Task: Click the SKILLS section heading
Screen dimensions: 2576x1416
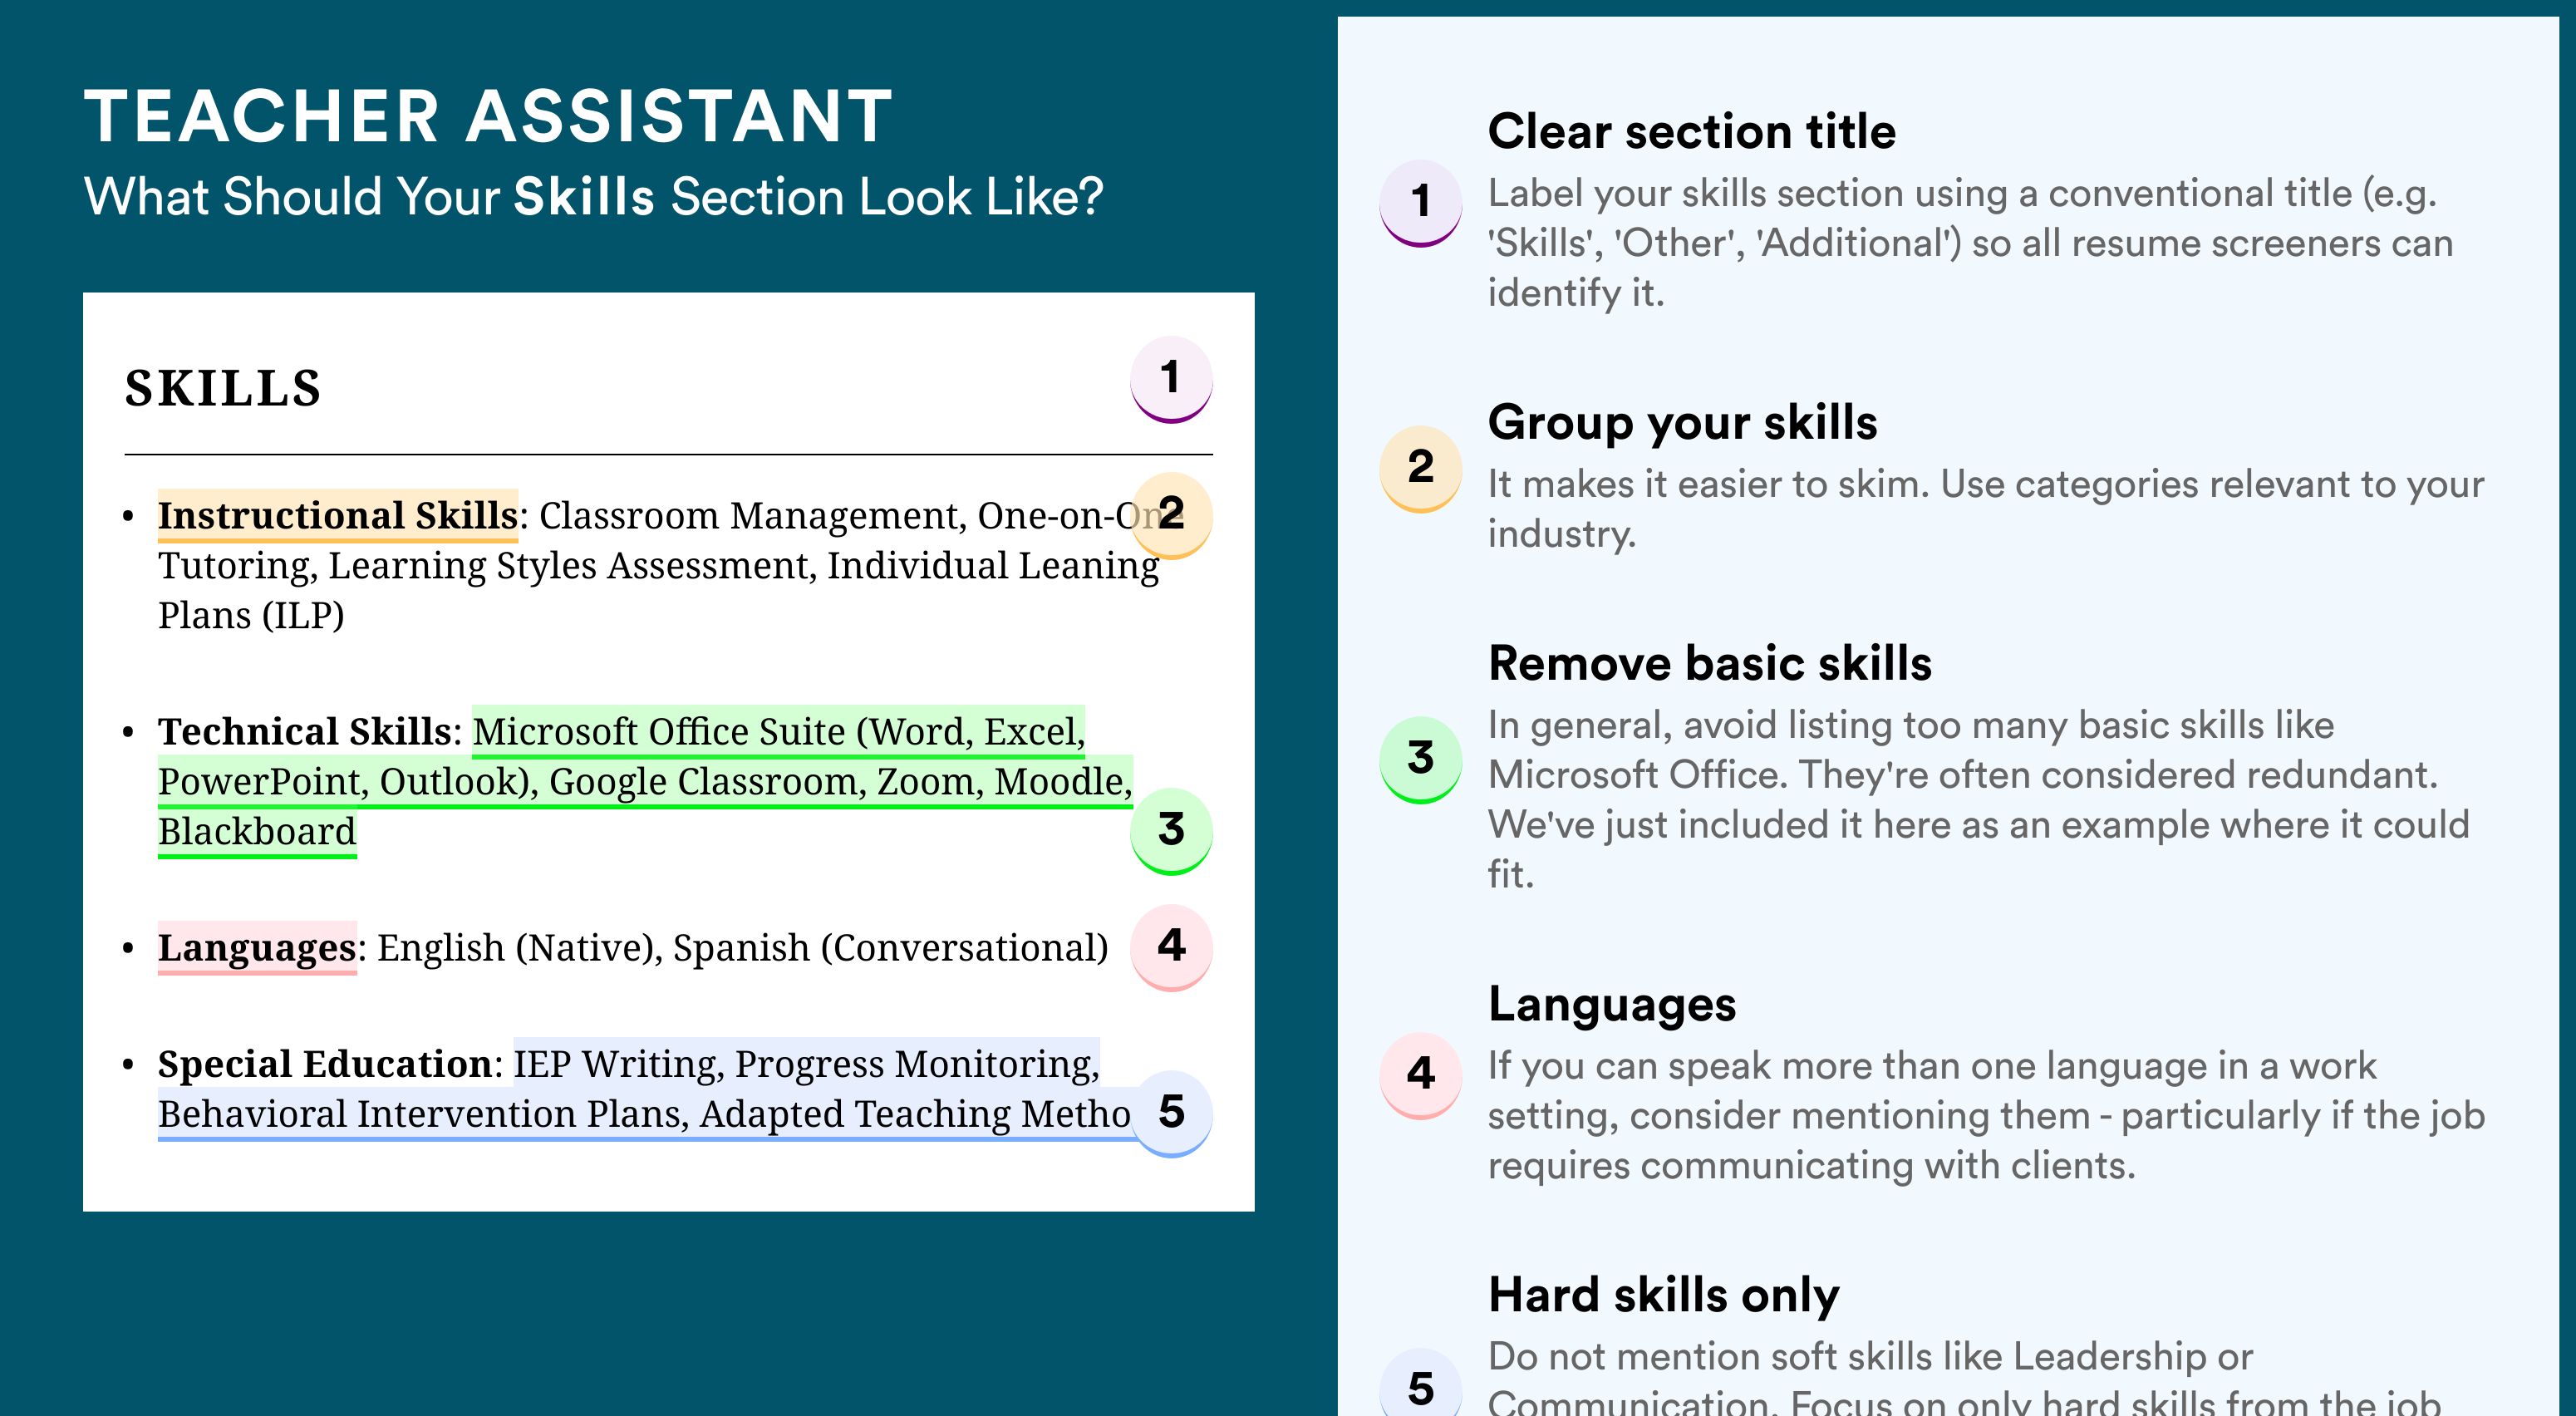Action: click(x=223, y=388)
